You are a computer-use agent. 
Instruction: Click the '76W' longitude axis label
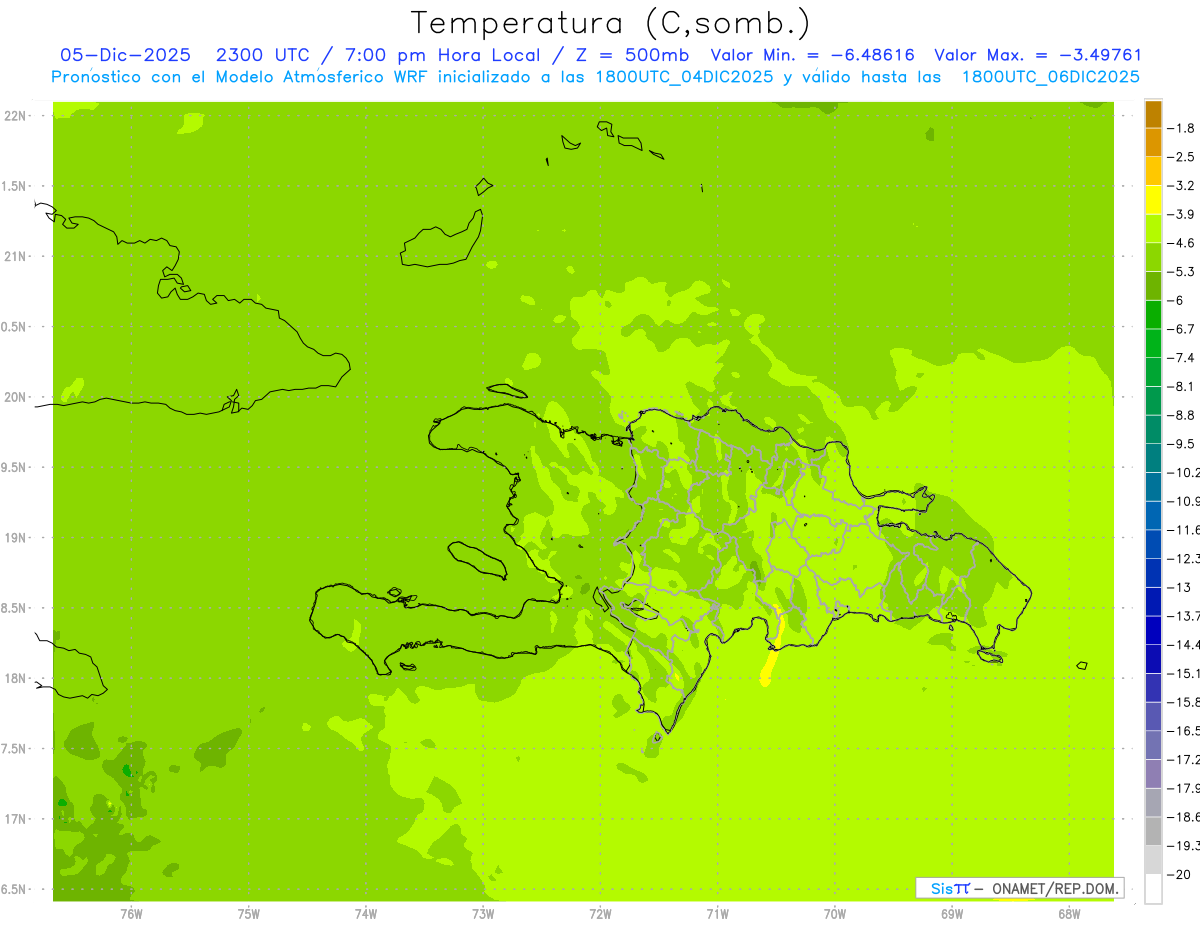131,914
